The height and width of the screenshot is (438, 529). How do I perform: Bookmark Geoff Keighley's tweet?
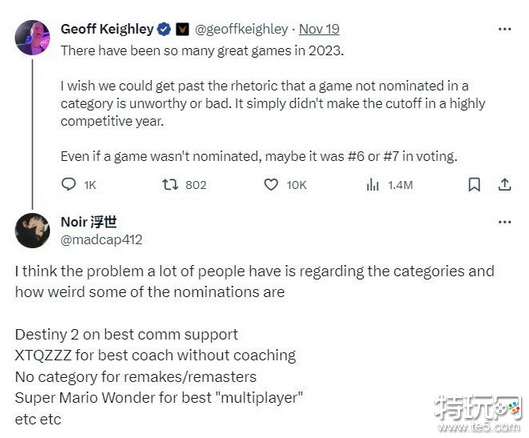(474, 185)
